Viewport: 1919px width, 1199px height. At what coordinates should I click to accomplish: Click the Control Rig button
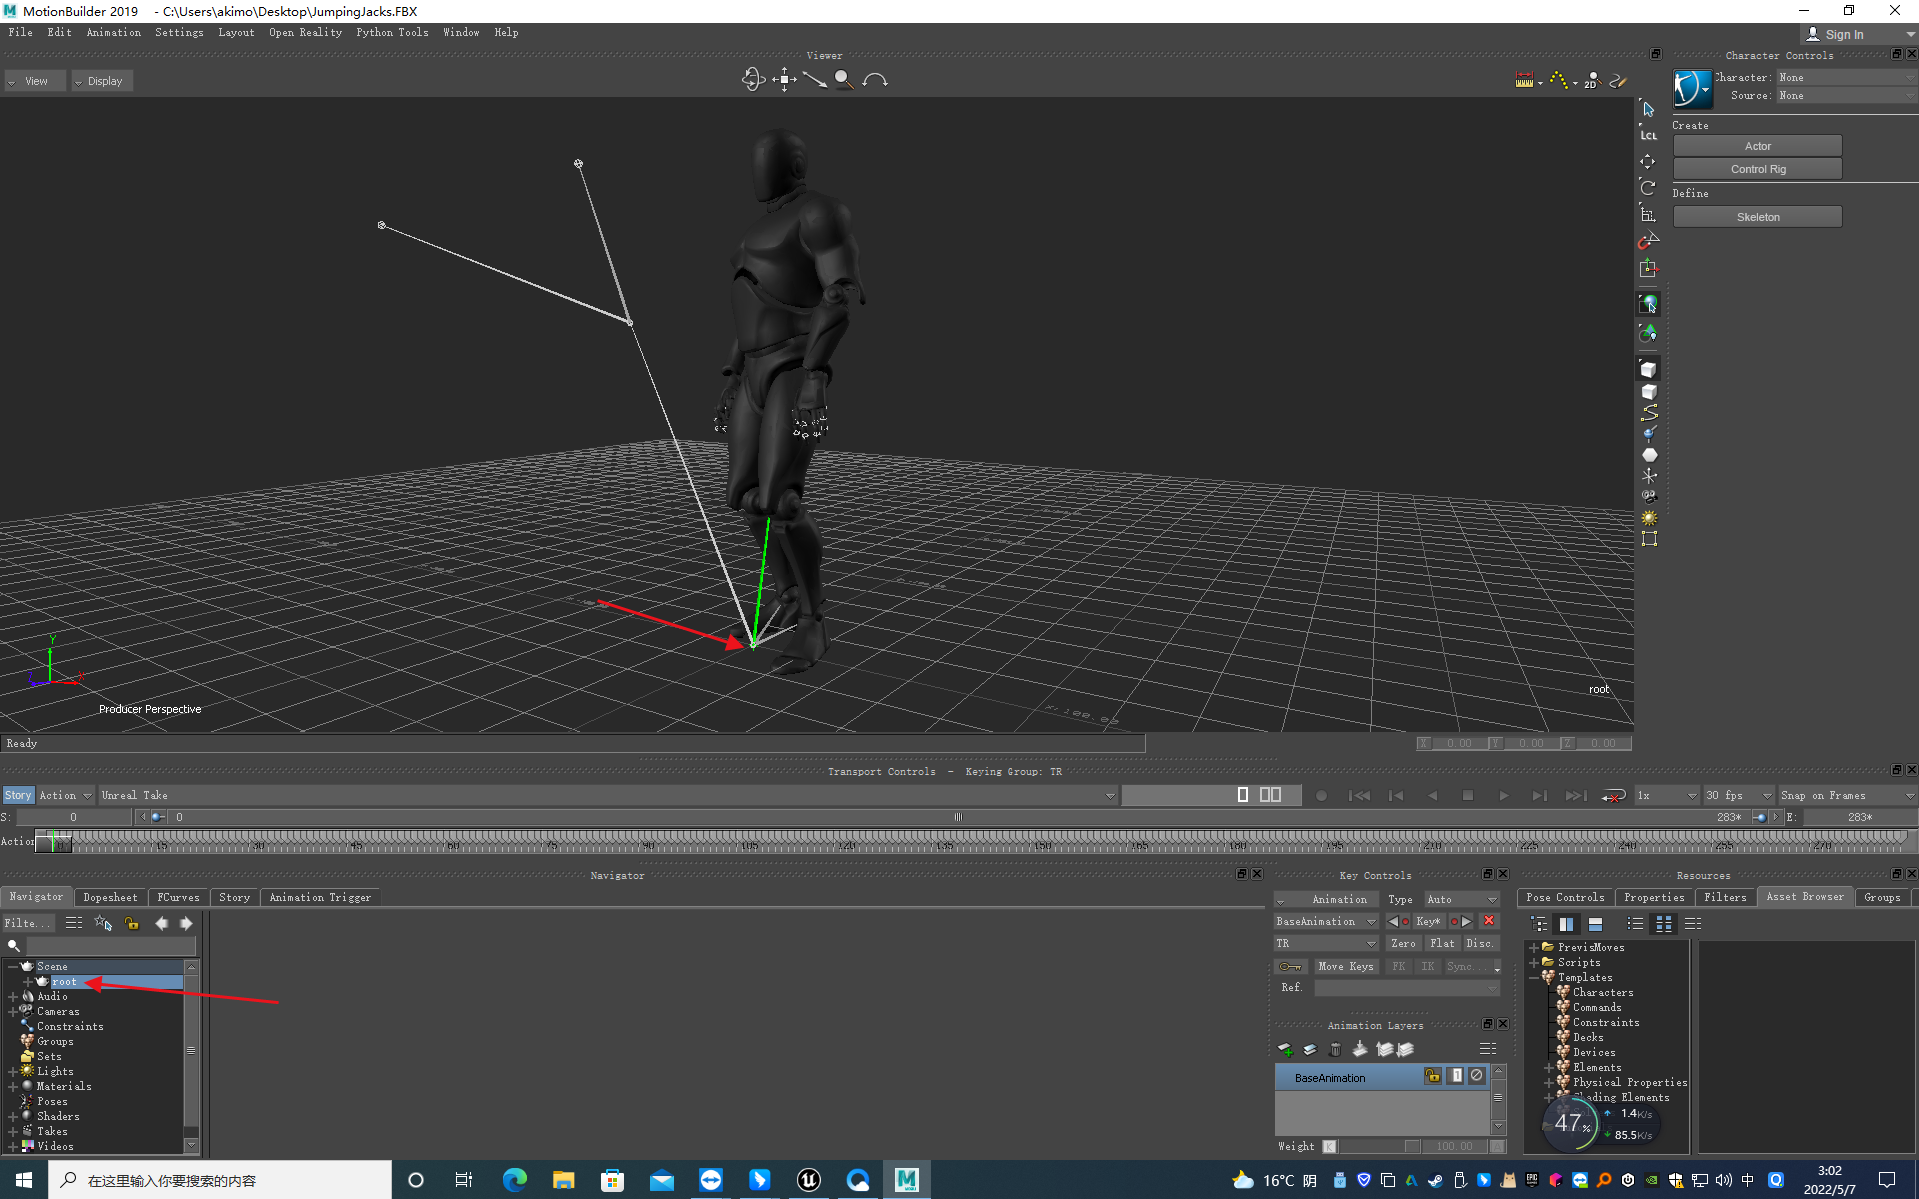(x=1757, y=169)
